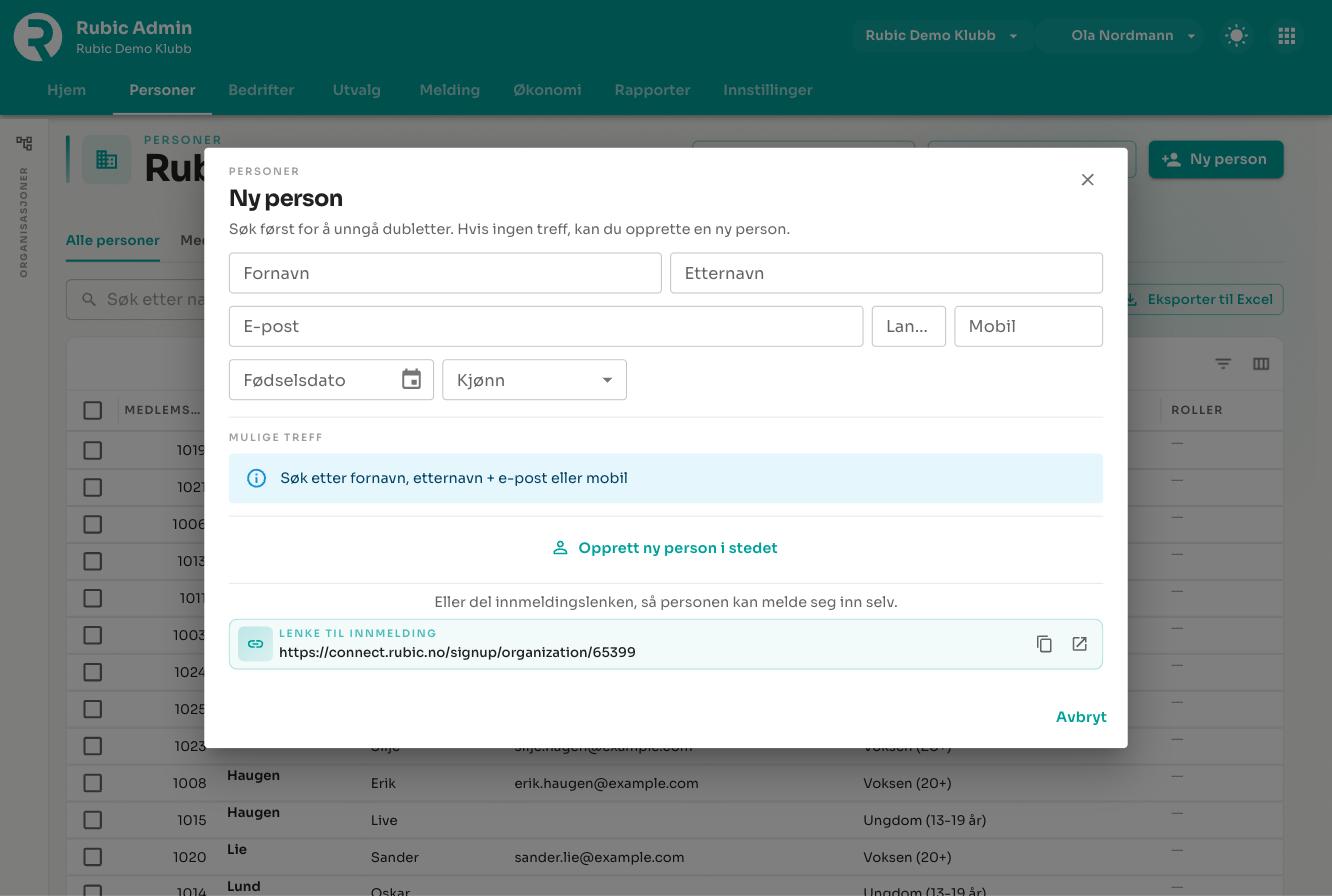1332x896 pixels.
Task: Open the country code Lan... field
Action: point(909,326)
